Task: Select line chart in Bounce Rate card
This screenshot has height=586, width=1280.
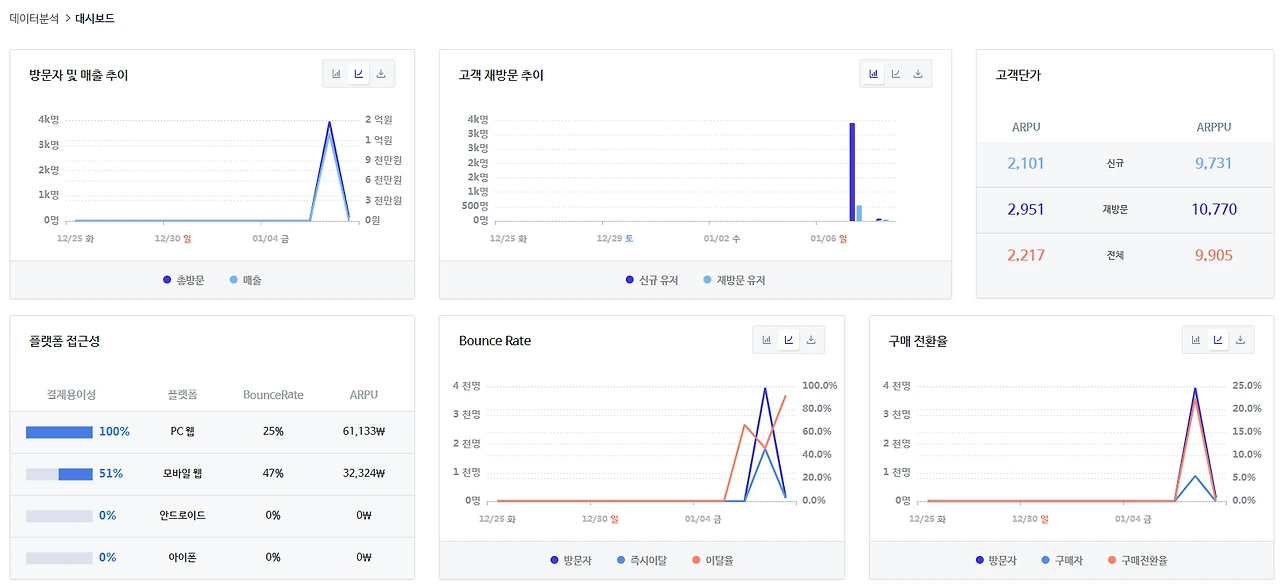Action: 789,340
